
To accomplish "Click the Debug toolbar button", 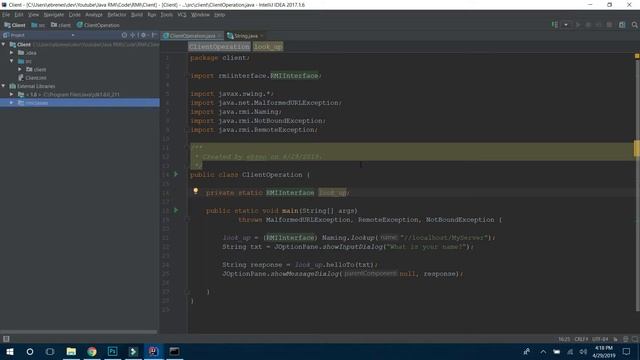I will (x=588, y=25).
